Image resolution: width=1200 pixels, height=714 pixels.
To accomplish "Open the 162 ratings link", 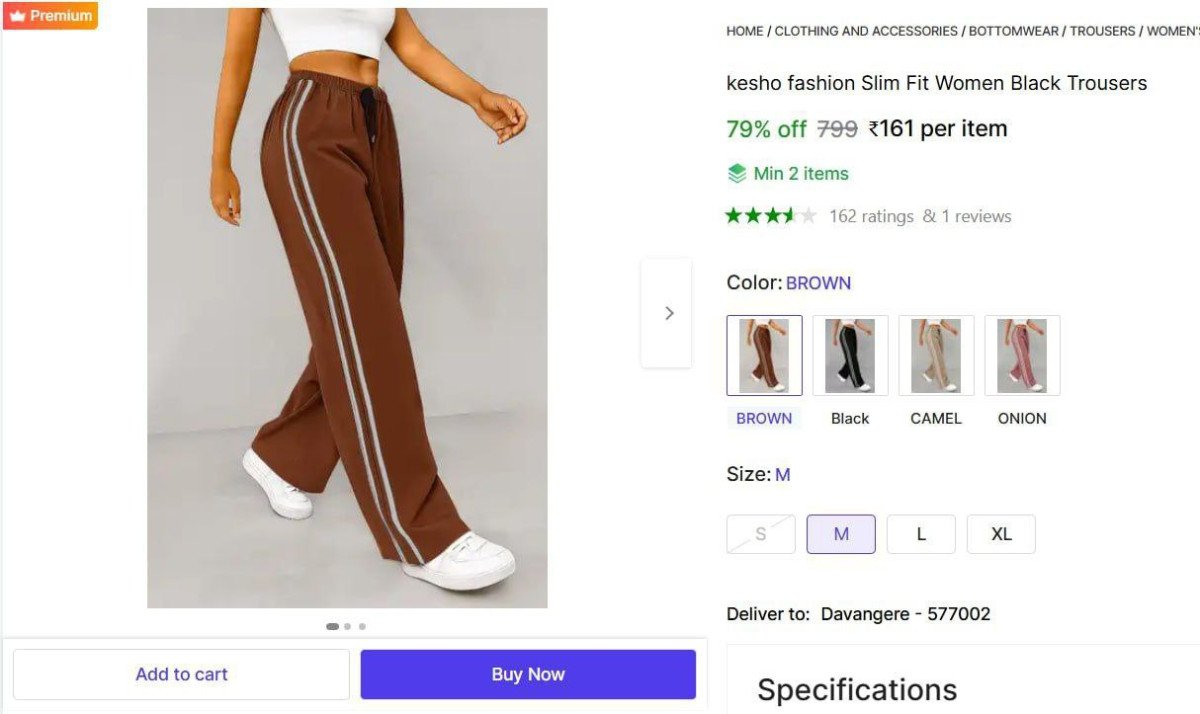I will click(x=871, y=216).
